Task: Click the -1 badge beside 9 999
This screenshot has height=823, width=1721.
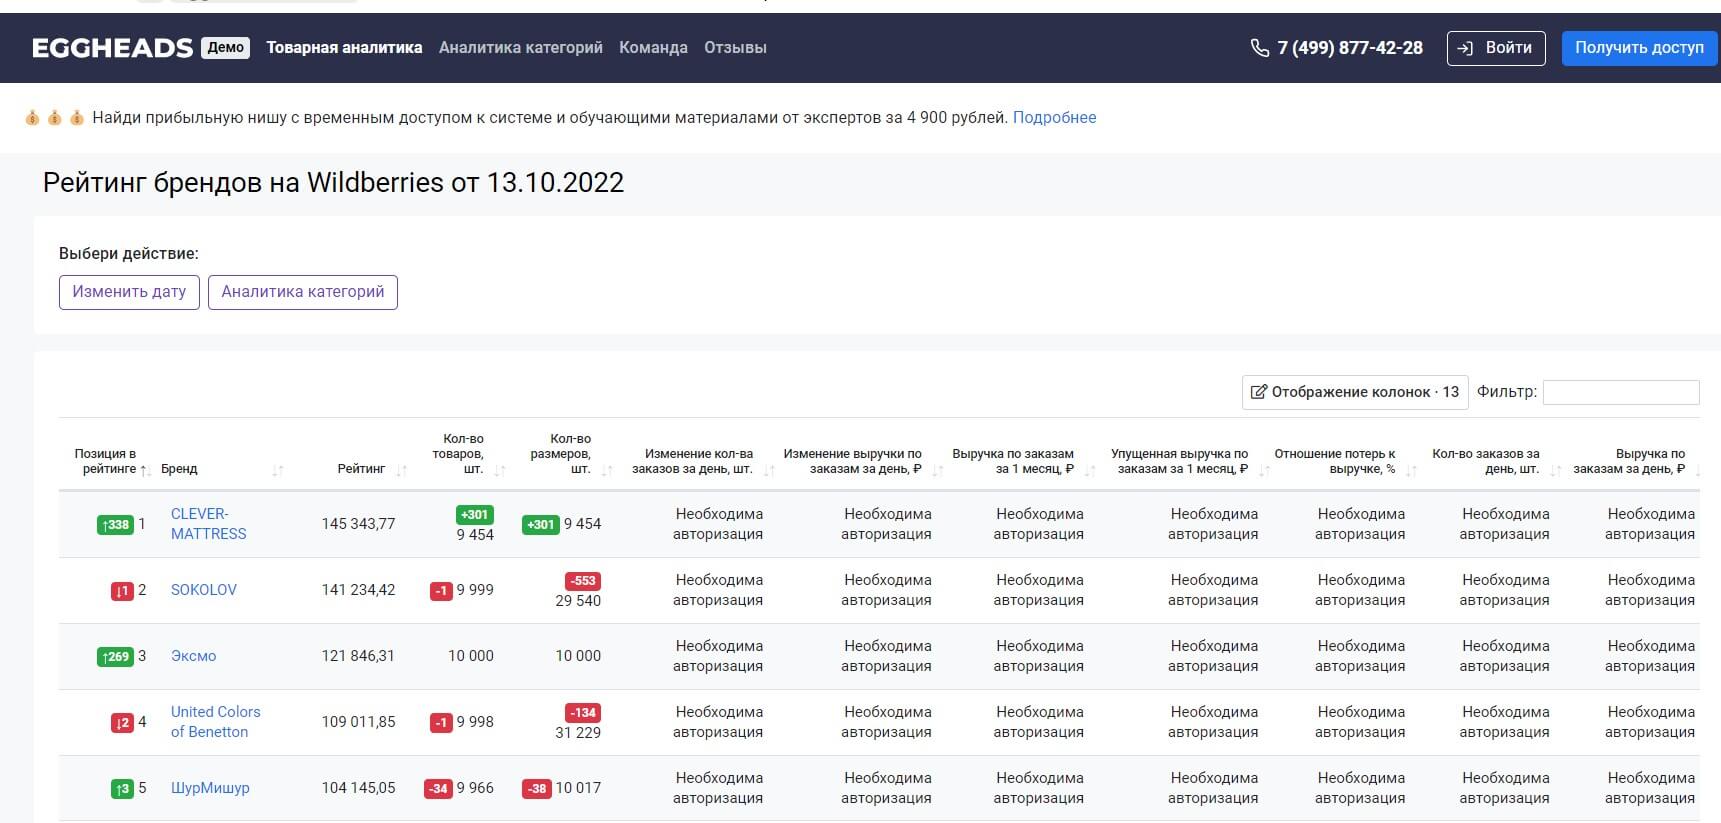Action: click(x=441, y=591)
